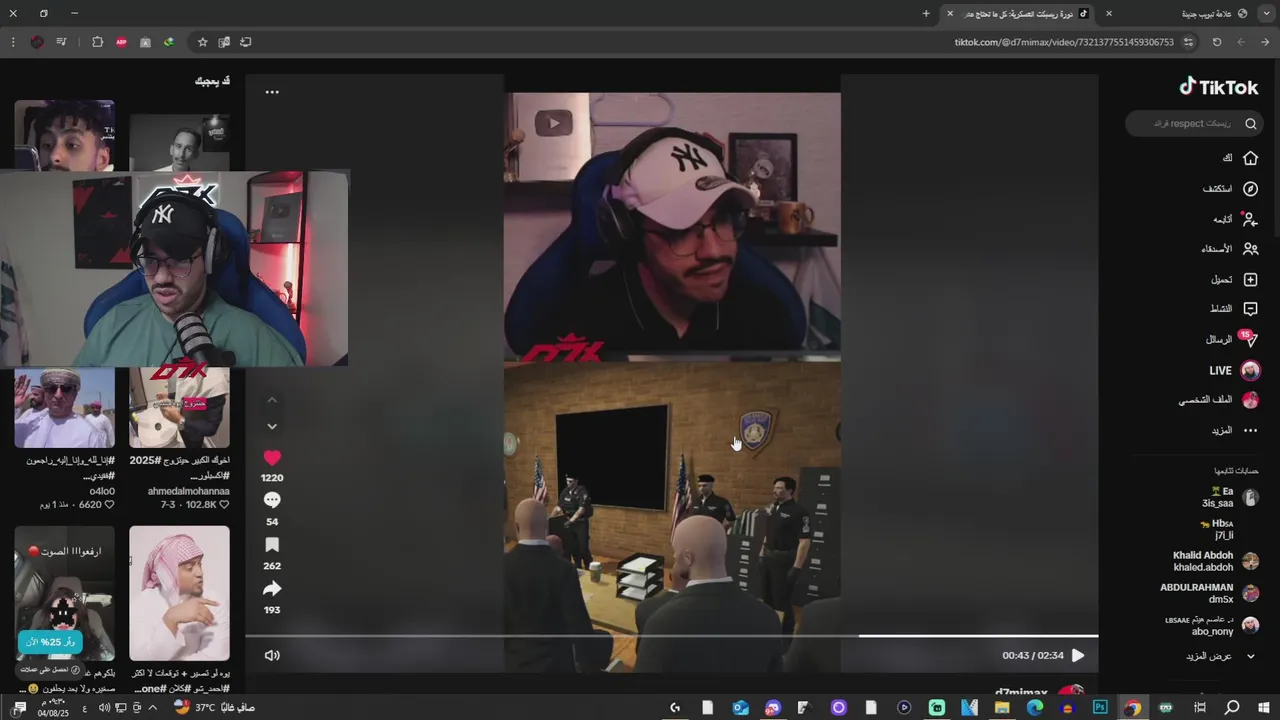Go to the previous video with up chevron
The image size is (1280, 720).
272,400
